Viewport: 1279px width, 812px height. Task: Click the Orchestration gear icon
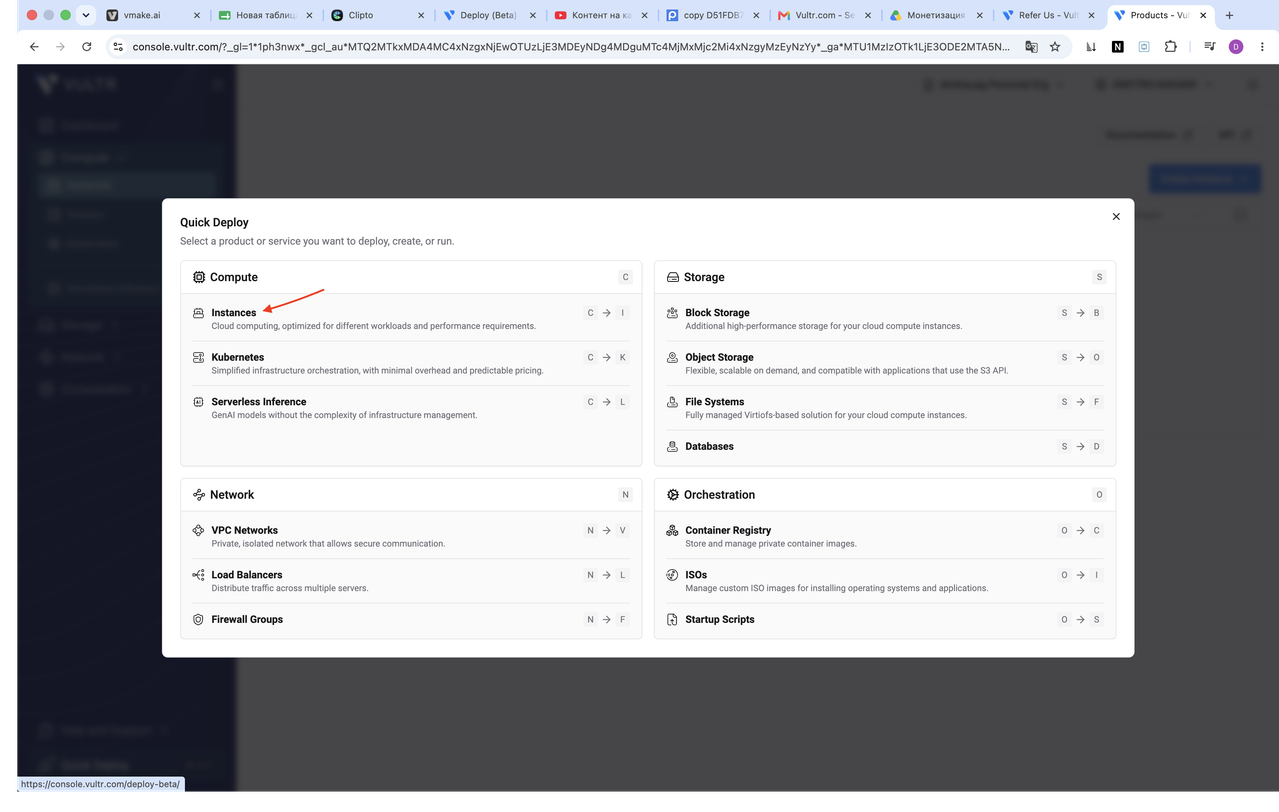click(673, 495)
